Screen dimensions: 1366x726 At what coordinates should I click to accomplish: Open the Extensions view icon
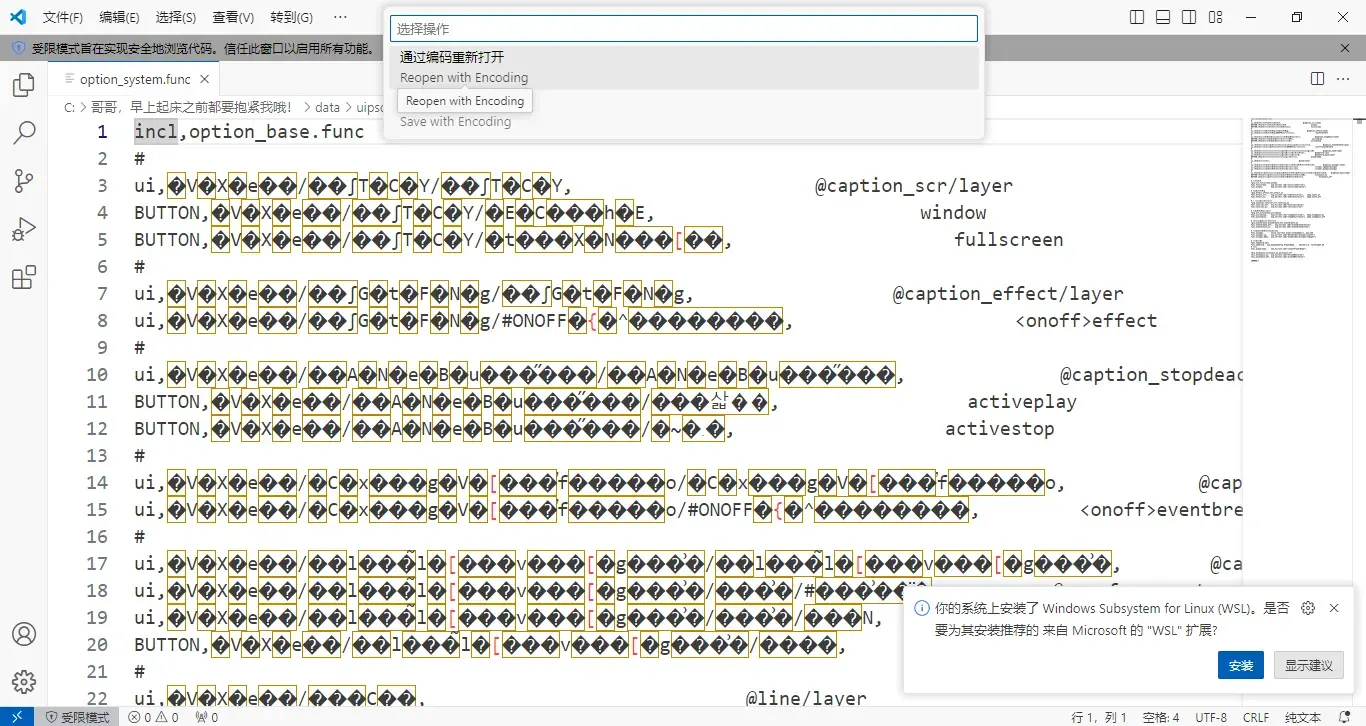pos(24,277)
